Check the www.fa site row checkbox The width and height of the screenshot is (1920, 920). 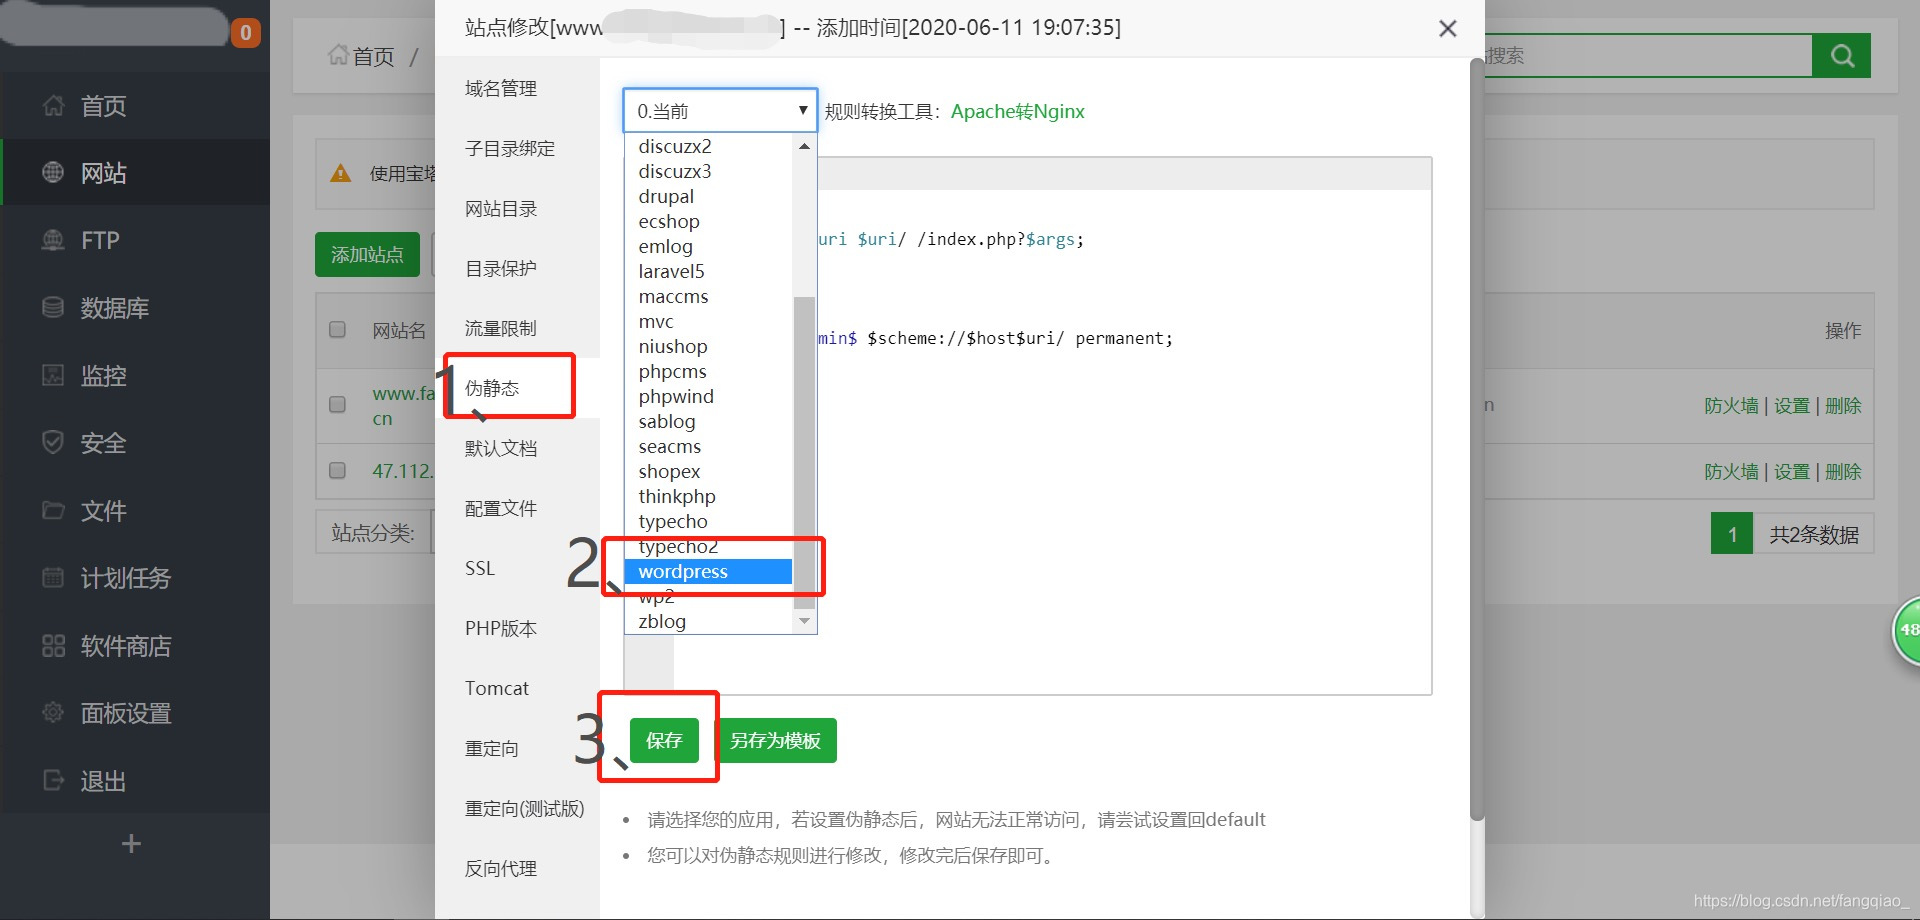tap(338, 404)
